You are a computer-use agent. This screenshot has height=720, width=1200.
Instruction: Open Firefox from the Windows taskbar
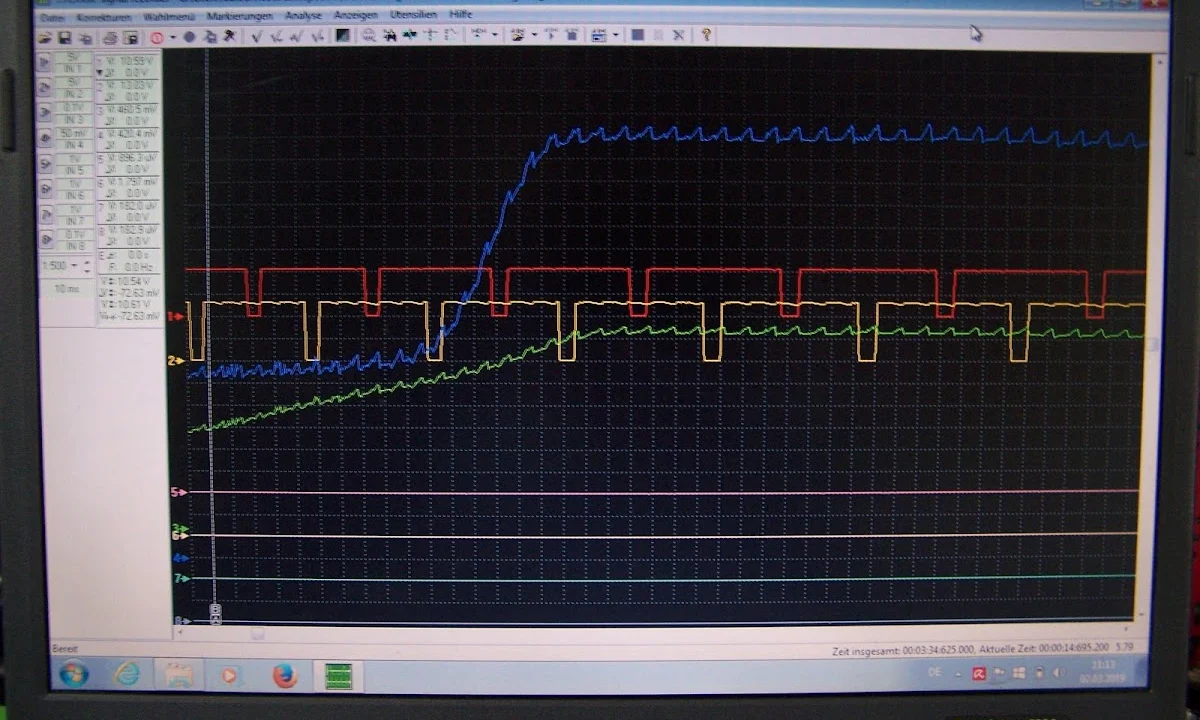coord(285,676)
